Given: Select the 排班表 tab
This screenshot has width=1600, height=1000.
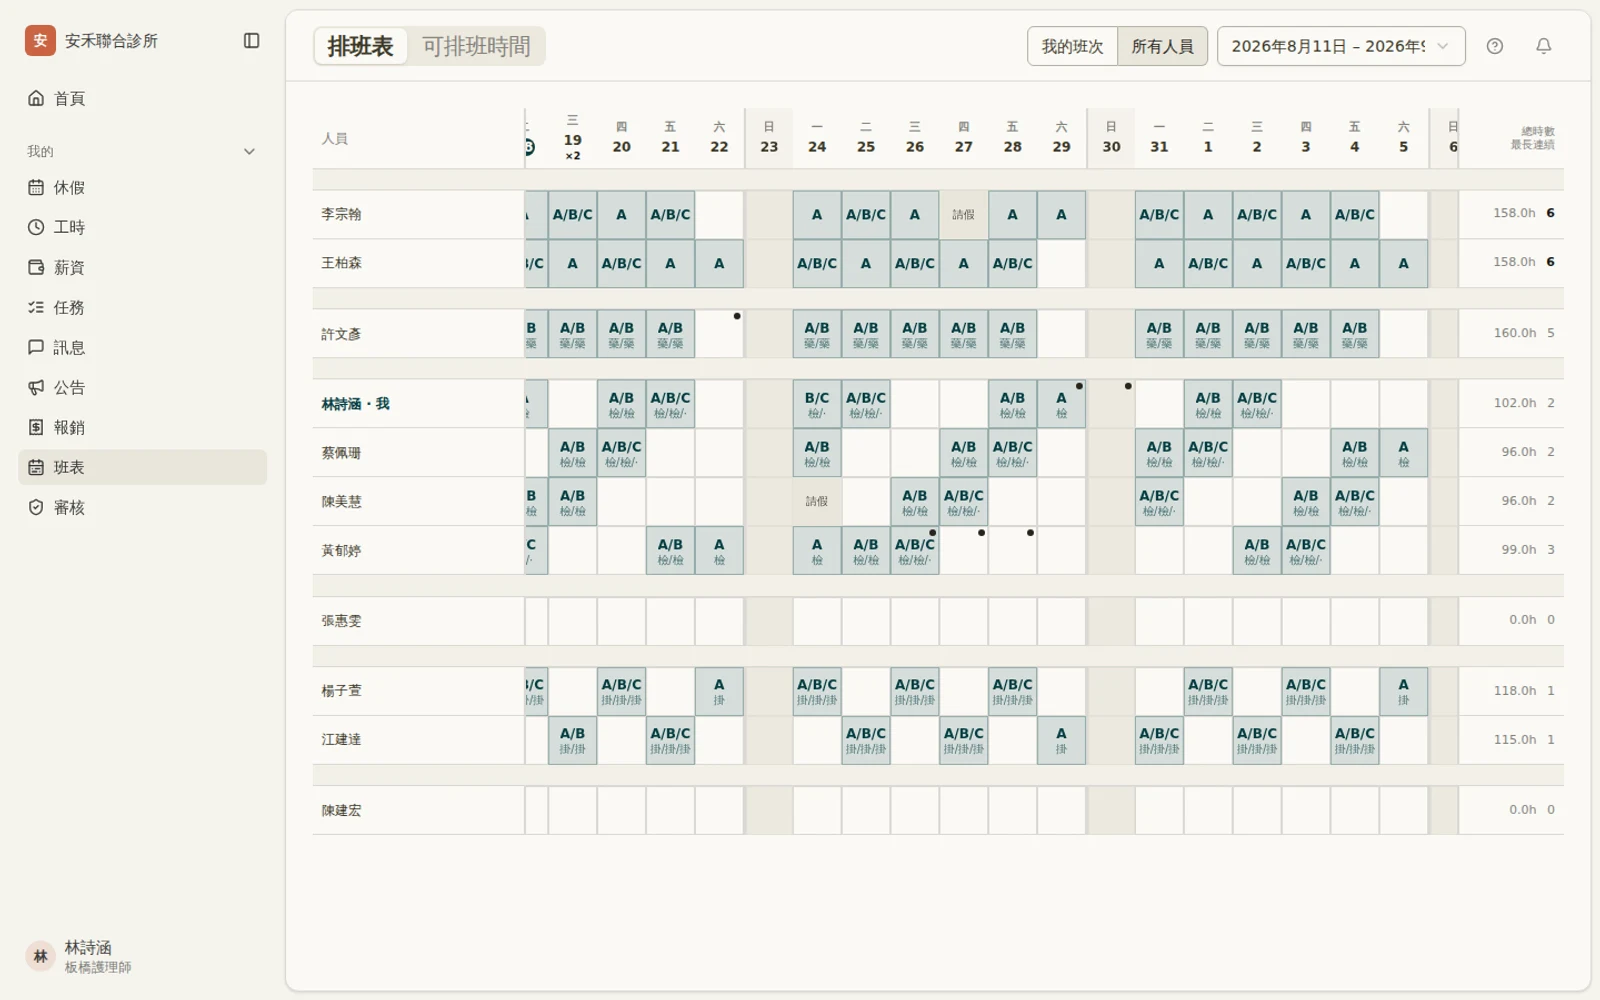Looking at the screenshot, I should [x=361, y=46].
